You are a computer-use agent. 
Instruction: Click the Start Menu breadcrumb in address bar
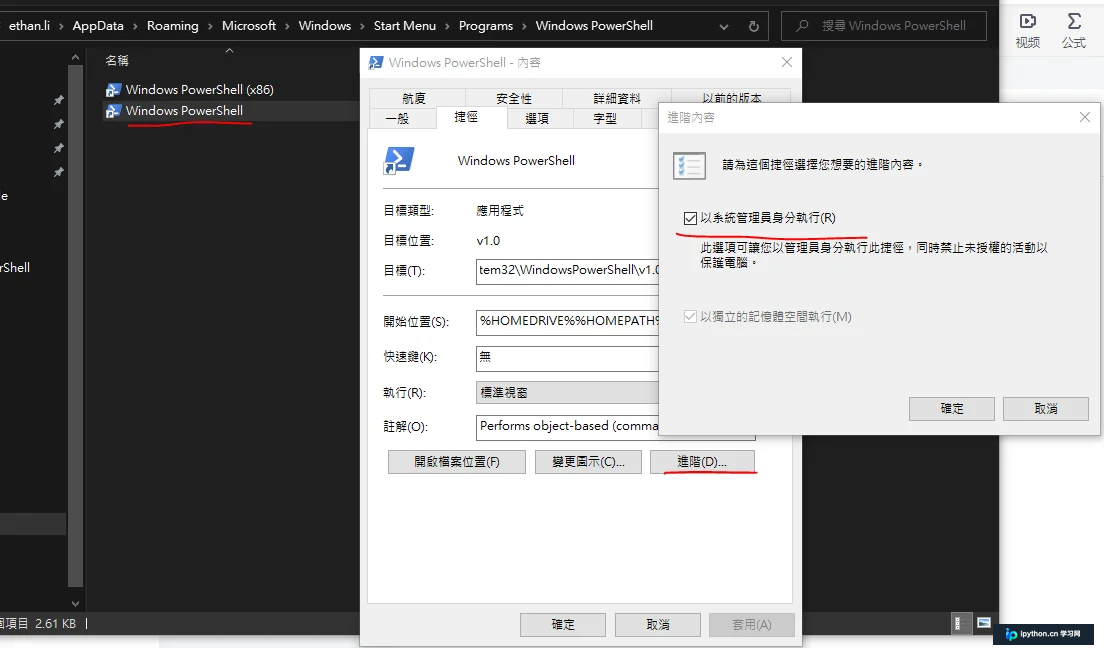pyautogui.click(x=404, y=26)
